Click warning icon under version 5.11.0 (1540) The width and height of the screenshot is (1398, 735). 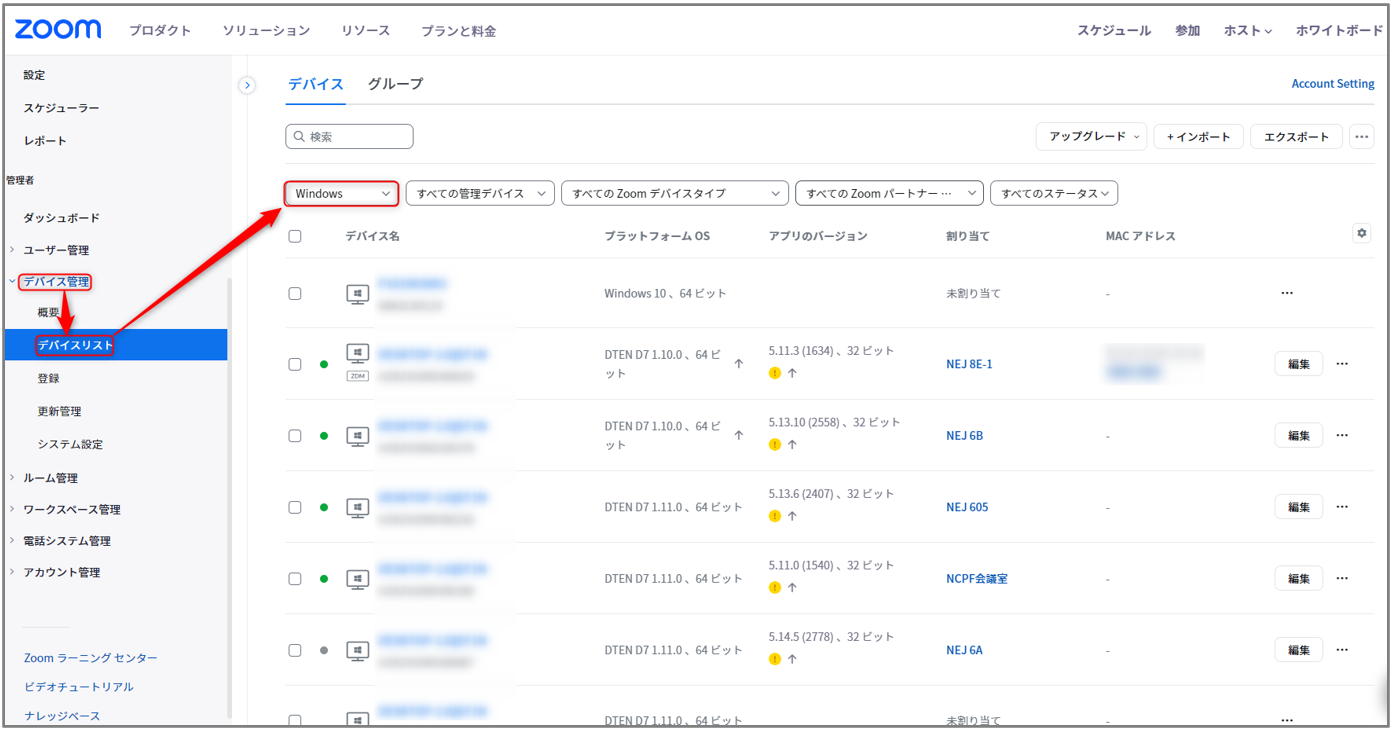click(x=775, y=587)
